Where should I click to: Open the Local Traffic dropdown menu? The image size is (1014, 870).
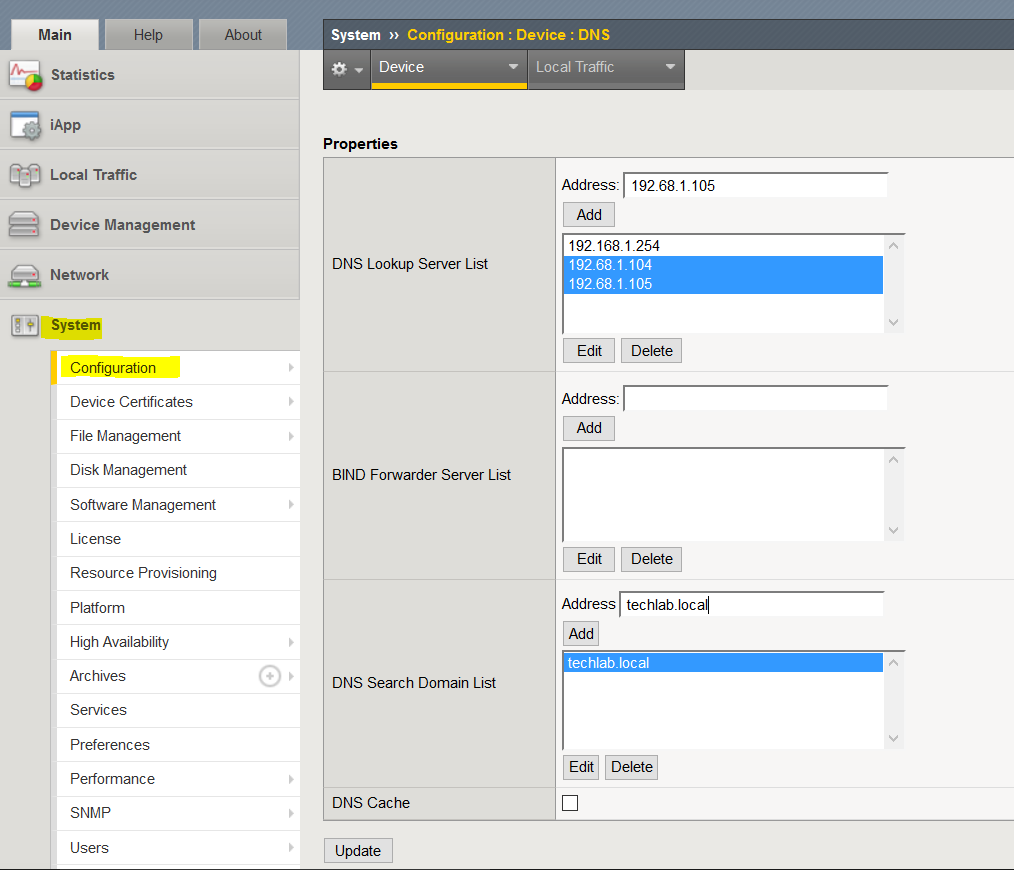click(606, 67)
